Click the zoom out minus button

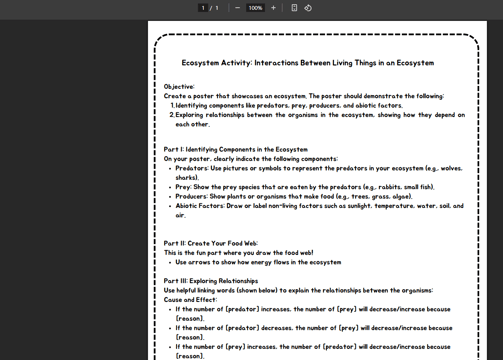point(237,8)
